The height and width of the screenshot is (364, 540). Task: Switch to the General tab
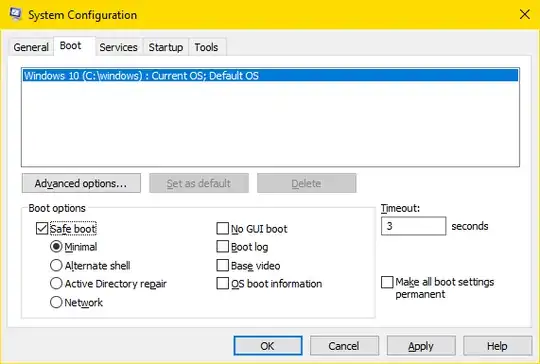click(x=31, y=47)
